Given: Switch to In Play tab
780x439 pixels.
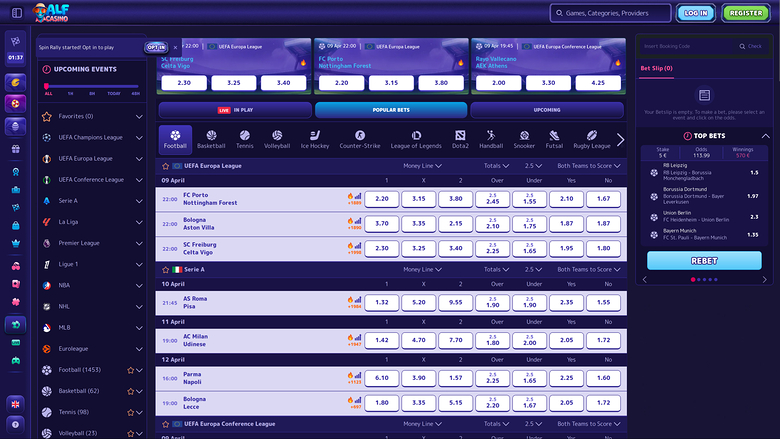Looking at the screenshot, I should click(235, 110).
